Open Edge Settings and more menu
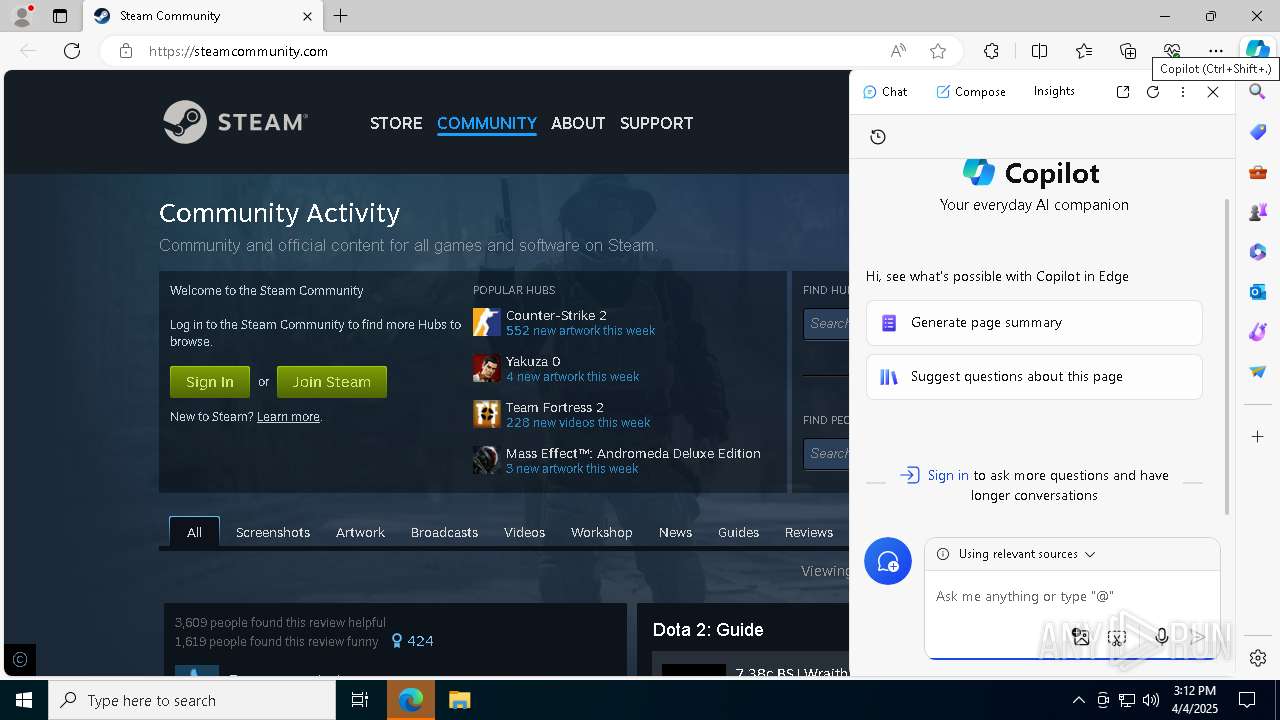 tap(1216, 51)
